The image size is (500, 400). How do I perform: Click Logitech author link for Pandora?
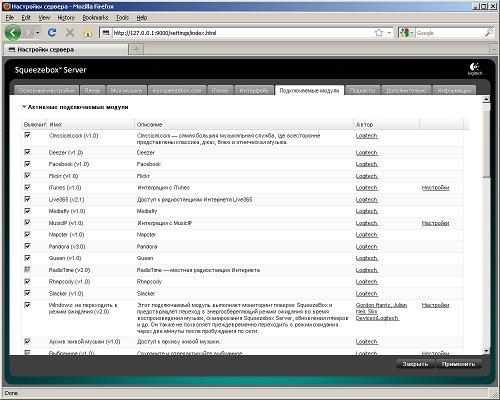tap(367, 247)
